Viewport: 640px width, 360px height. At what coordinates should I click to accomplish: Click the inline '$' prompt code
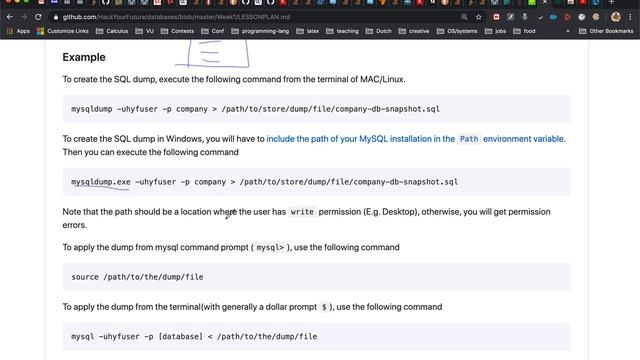coord(324,307)
